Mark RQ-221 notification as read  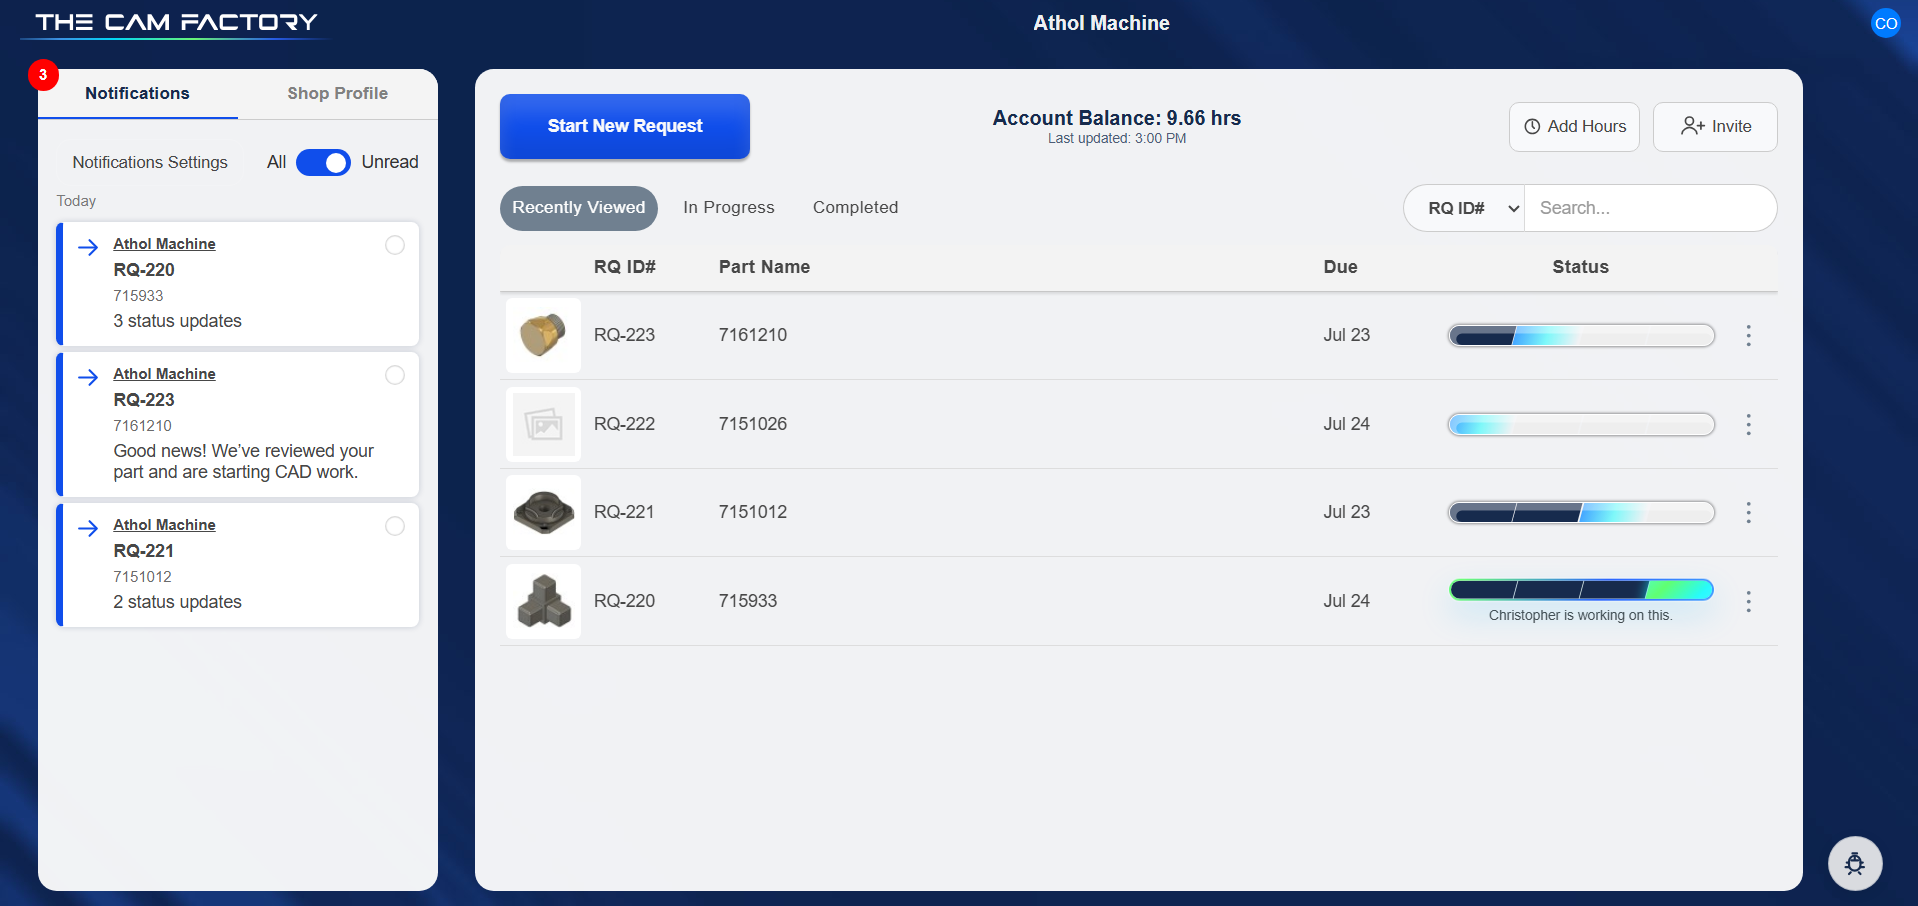pos(395,526)
